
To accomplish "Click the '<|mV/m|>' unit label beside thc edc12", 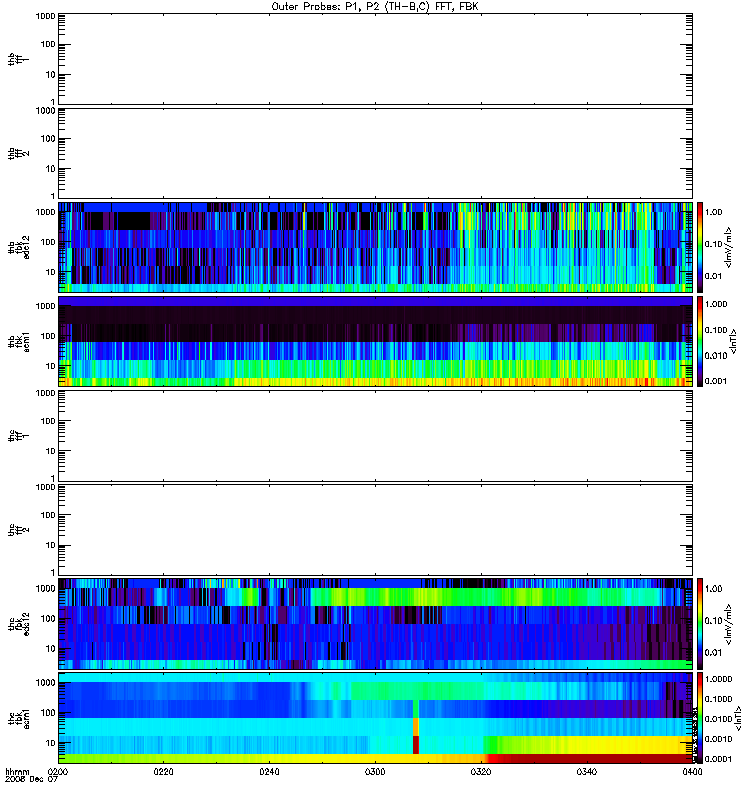I will coord(729,624).
